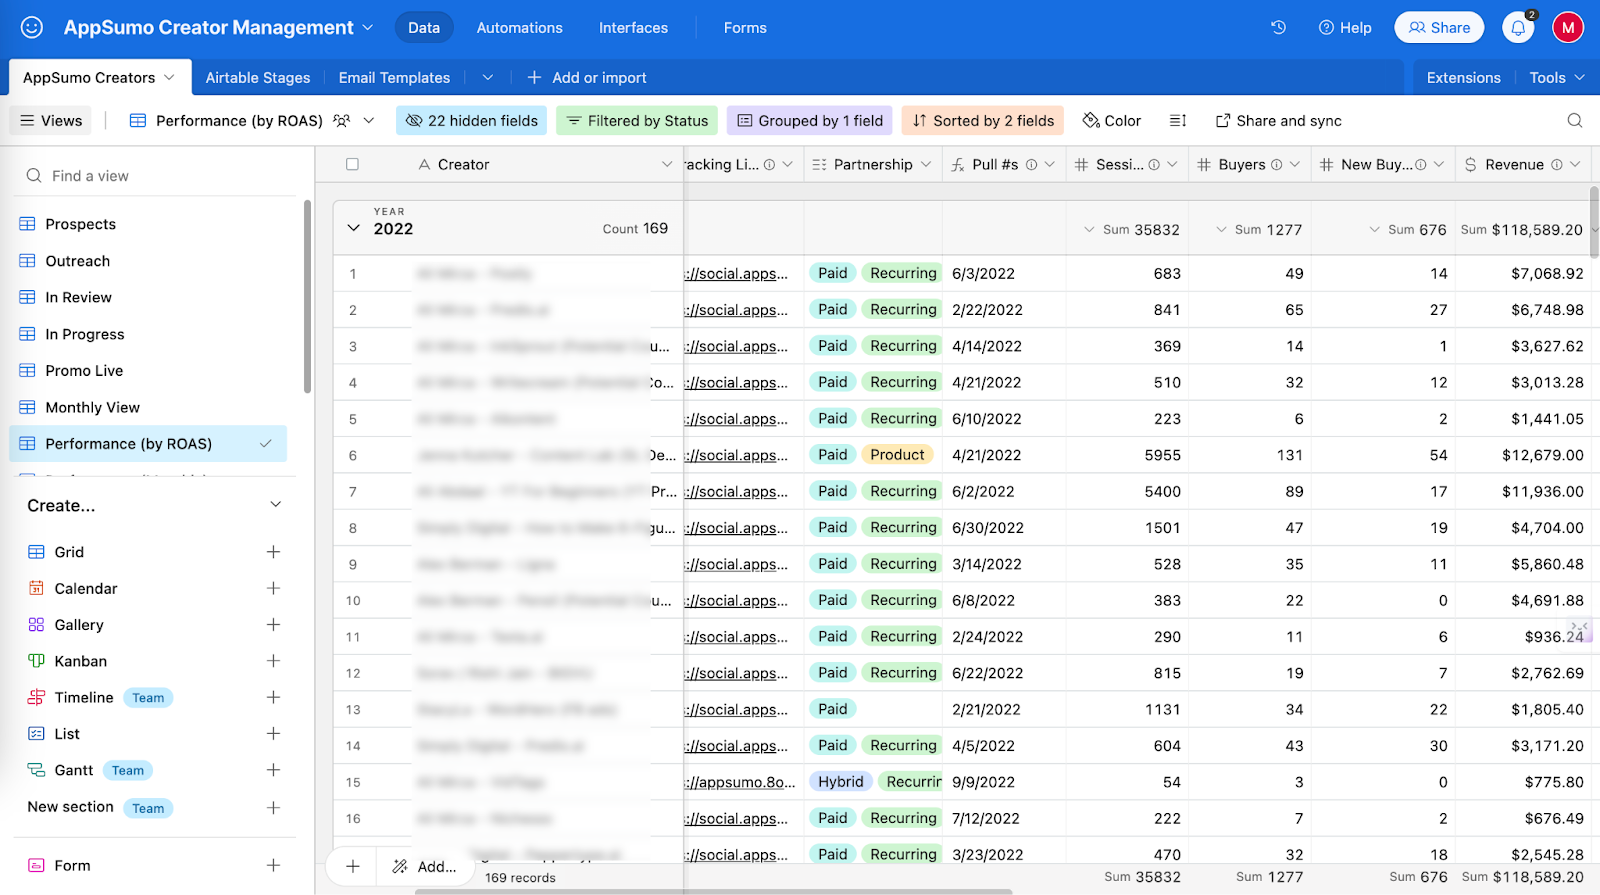Open Share and sync
1600x895 pixels.
(x=1278, y=121)
